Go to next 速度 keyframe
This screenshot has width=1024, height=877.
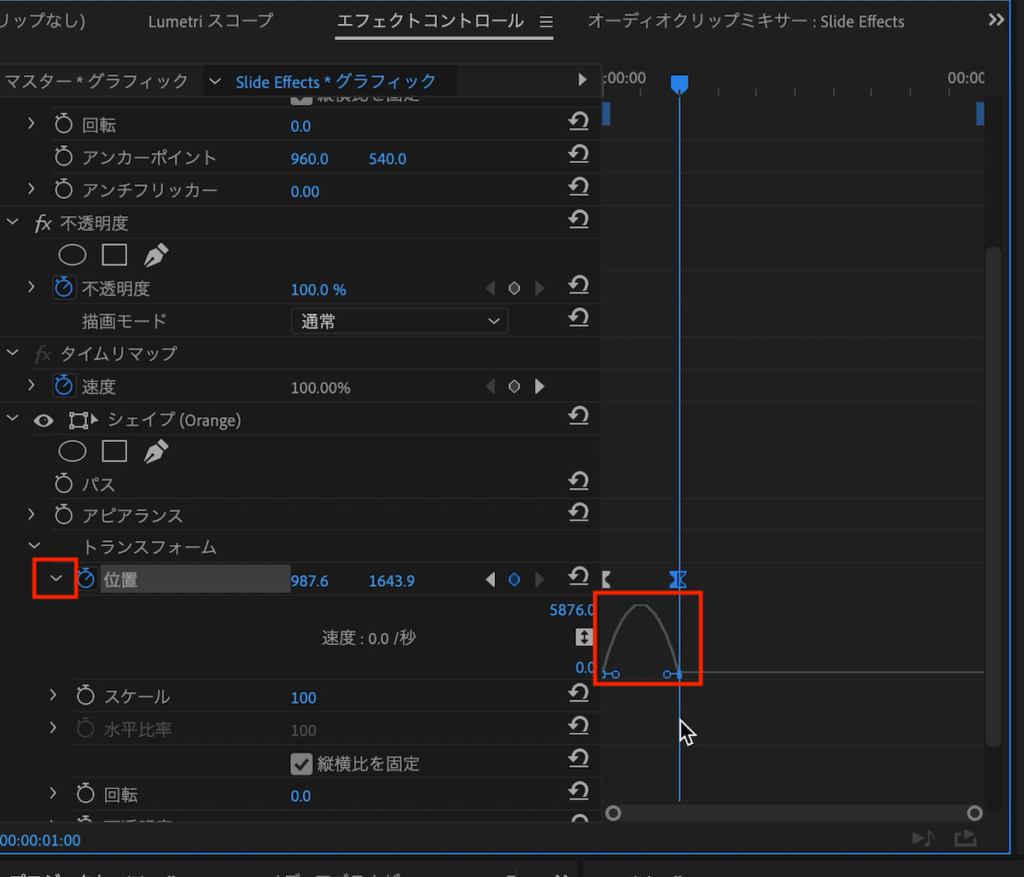pyautogui.click(x=539, y=387)
